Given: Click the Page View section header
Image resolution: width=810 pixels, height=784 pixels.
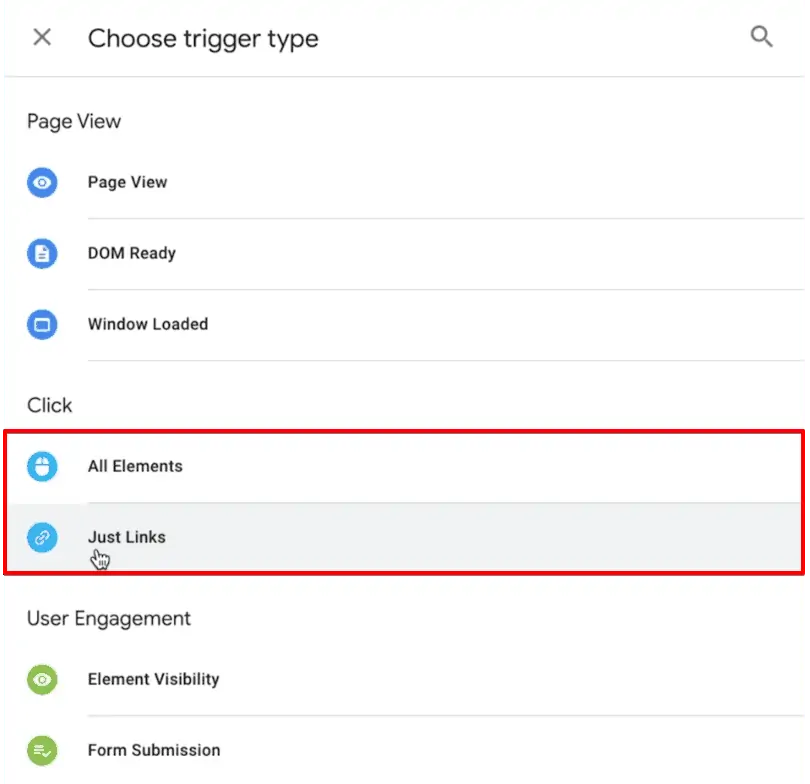Looking at the screenshot, I should (x=73, y=121).
